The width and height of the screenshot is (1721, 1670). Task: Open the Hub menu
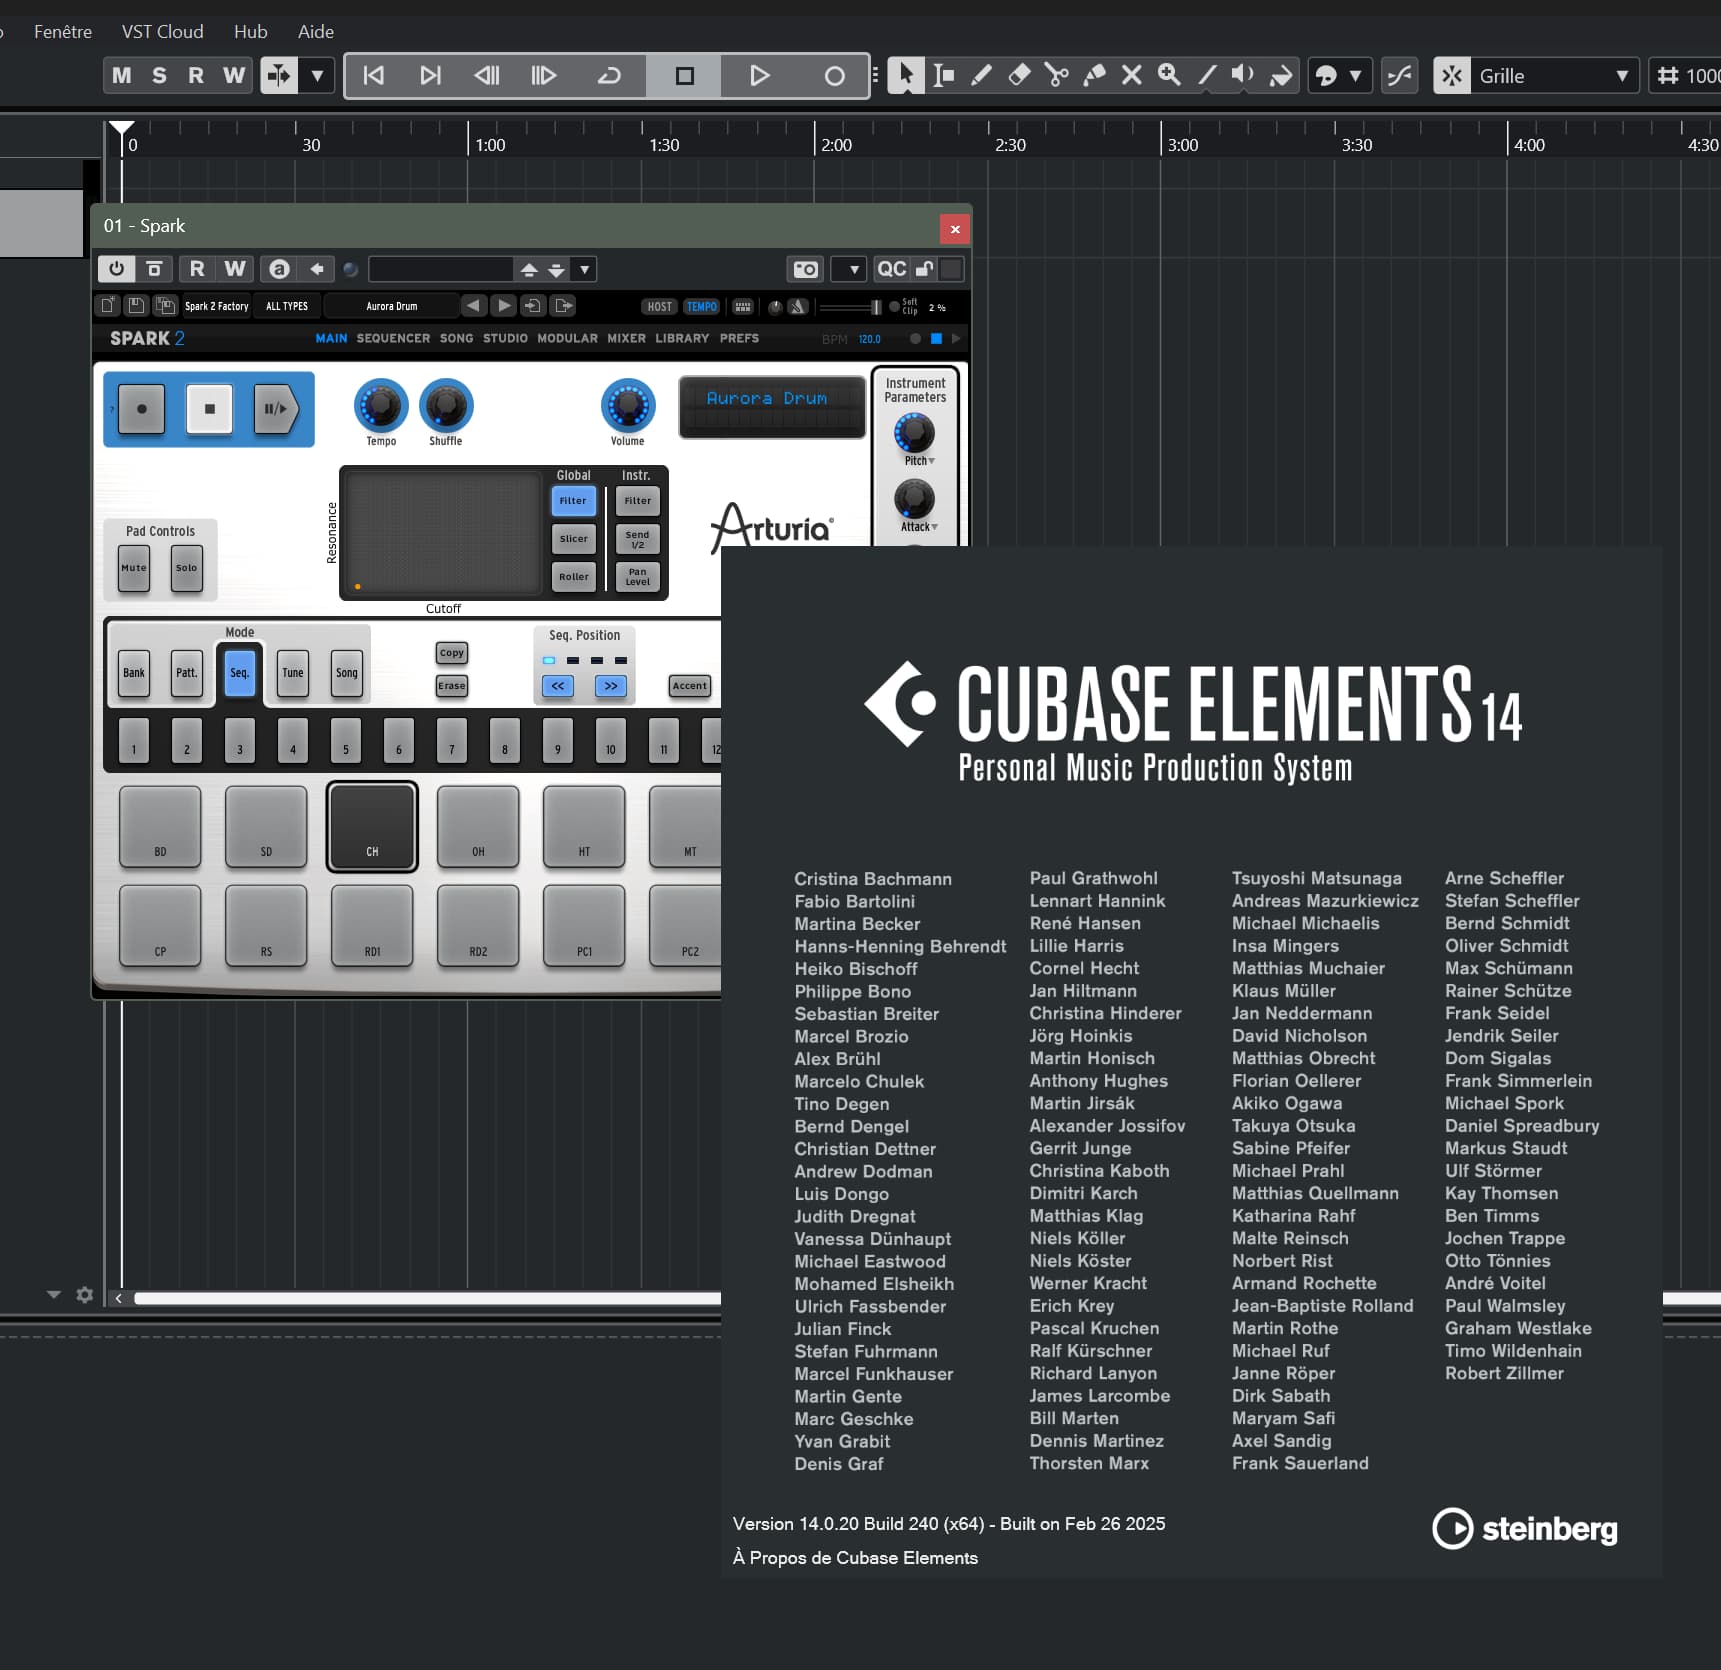pyautogui.click(x=251, y=31)
